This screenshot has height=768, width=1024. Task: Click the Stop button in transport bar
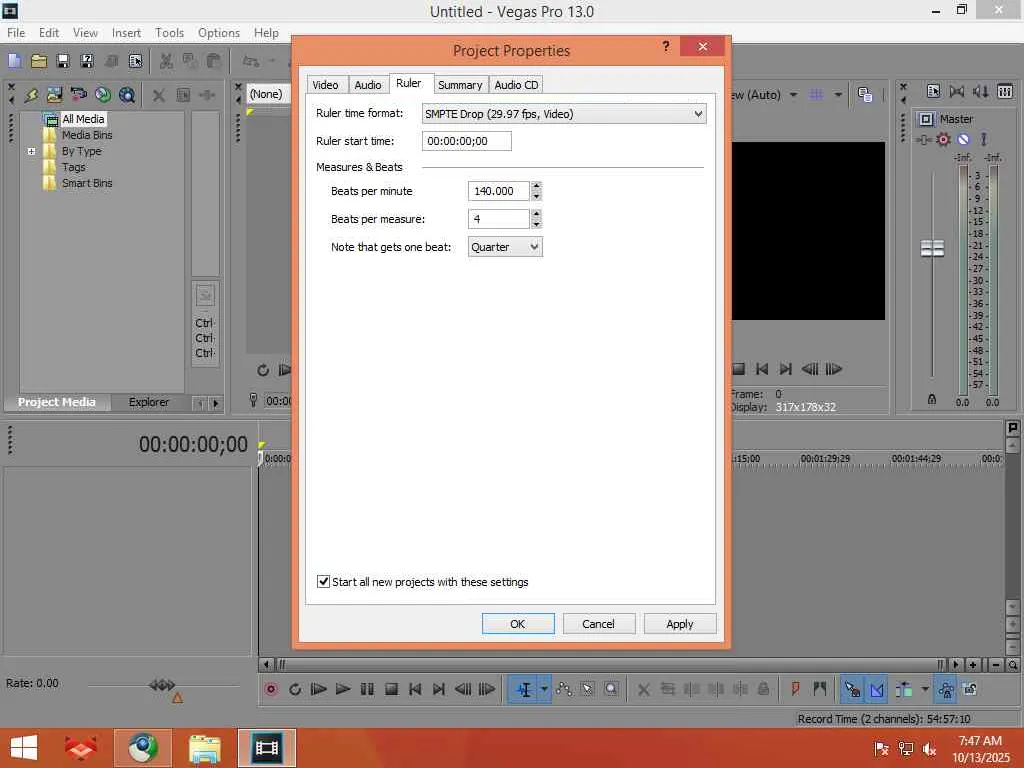pyautogui.click(x=391, y=689)
